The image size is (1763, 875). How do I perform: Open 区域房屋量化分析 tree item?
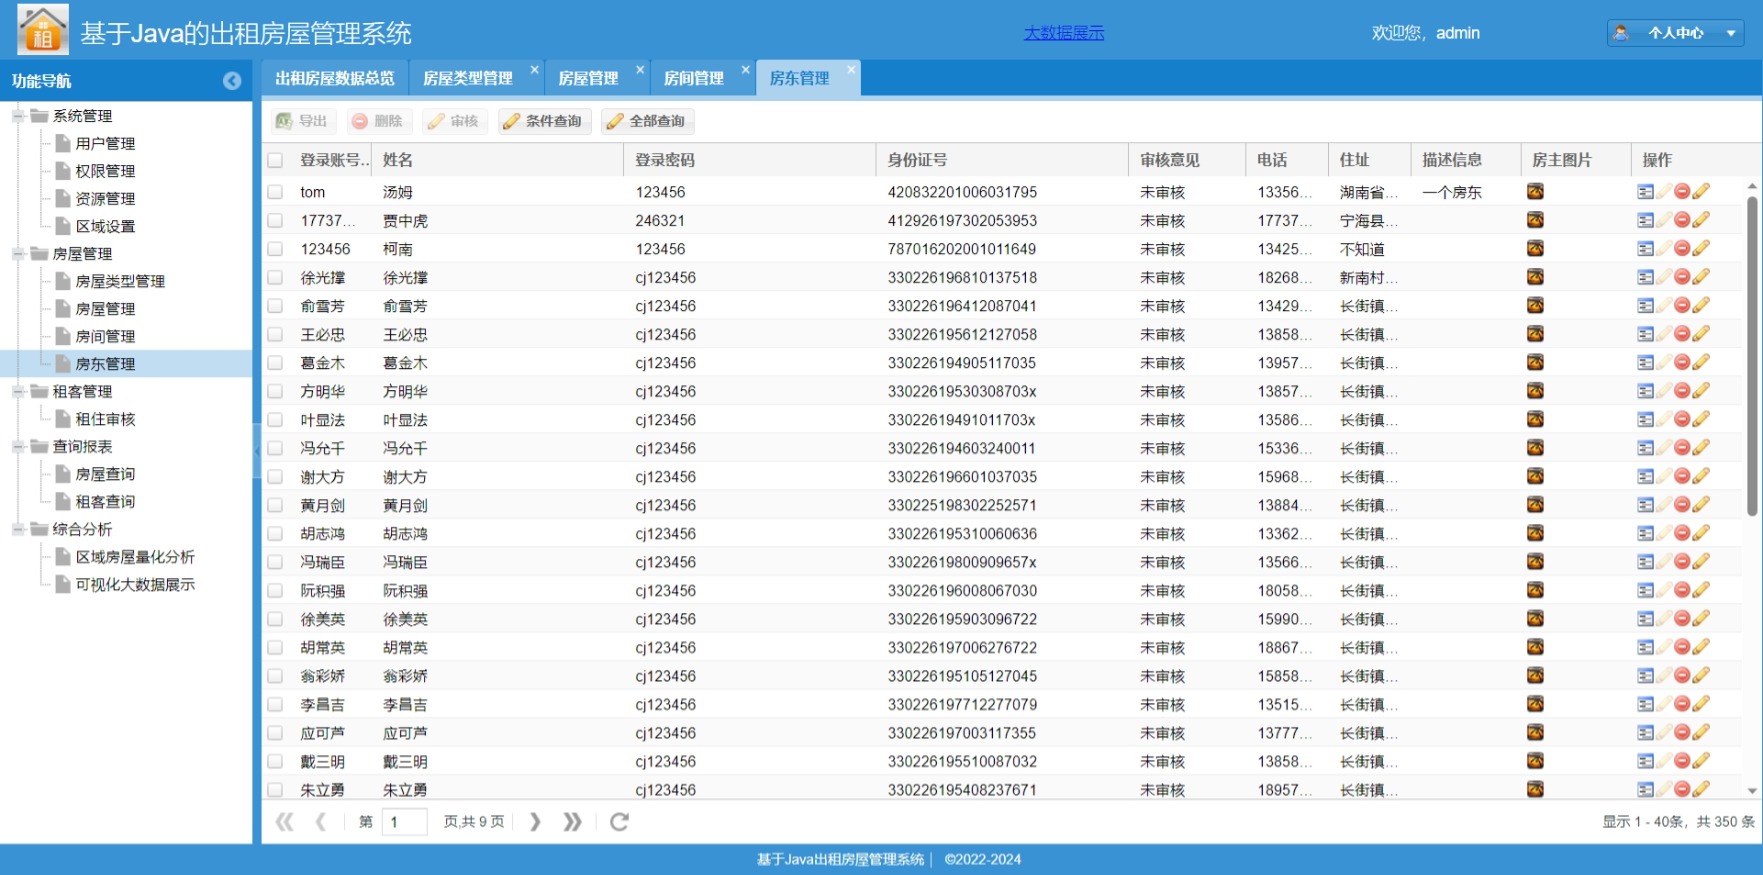click(135, 557)
